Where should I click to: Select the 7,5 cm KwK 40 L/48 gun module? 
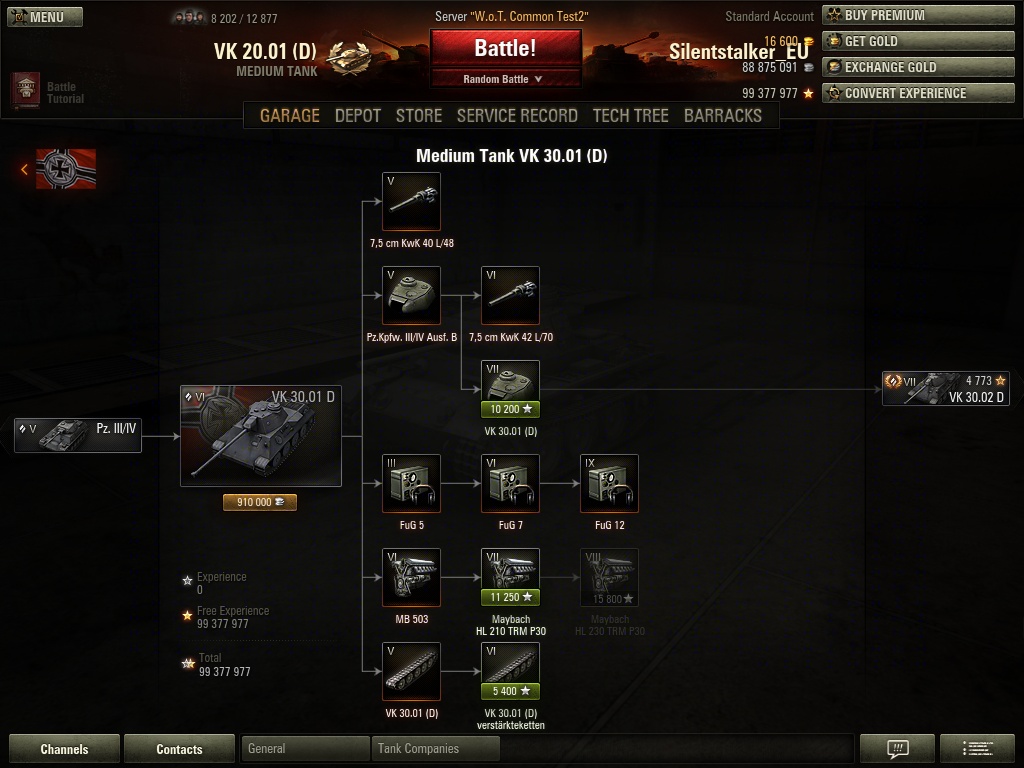411,201
